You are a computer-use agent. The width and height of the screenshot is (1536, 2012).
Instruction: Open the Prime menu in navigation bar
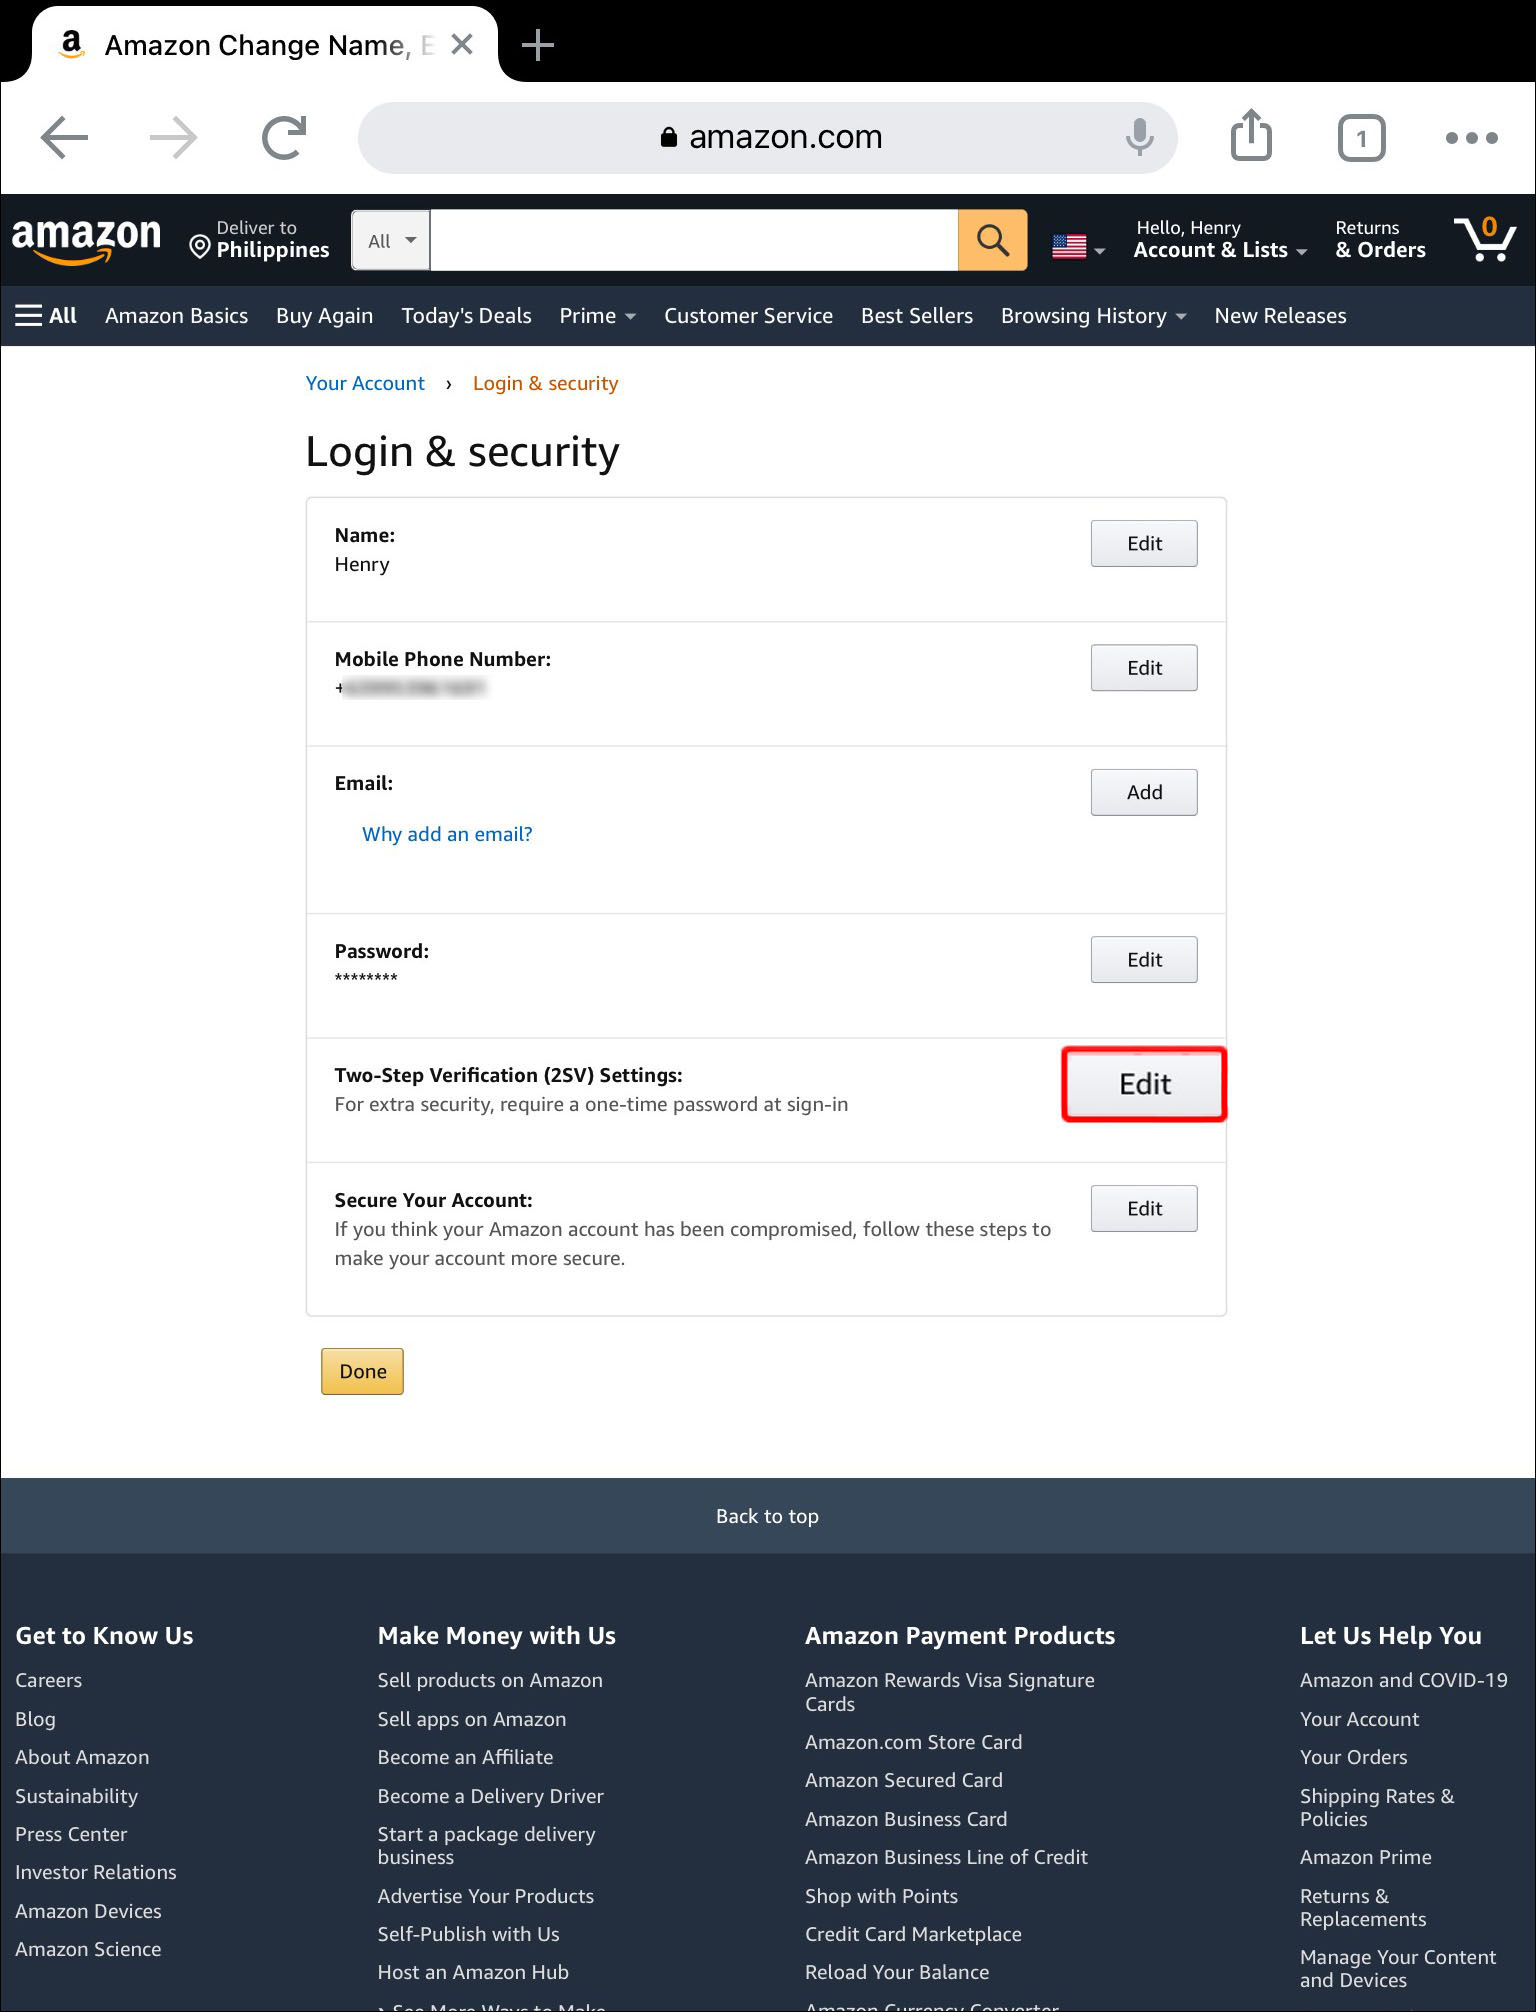point(597,316)
